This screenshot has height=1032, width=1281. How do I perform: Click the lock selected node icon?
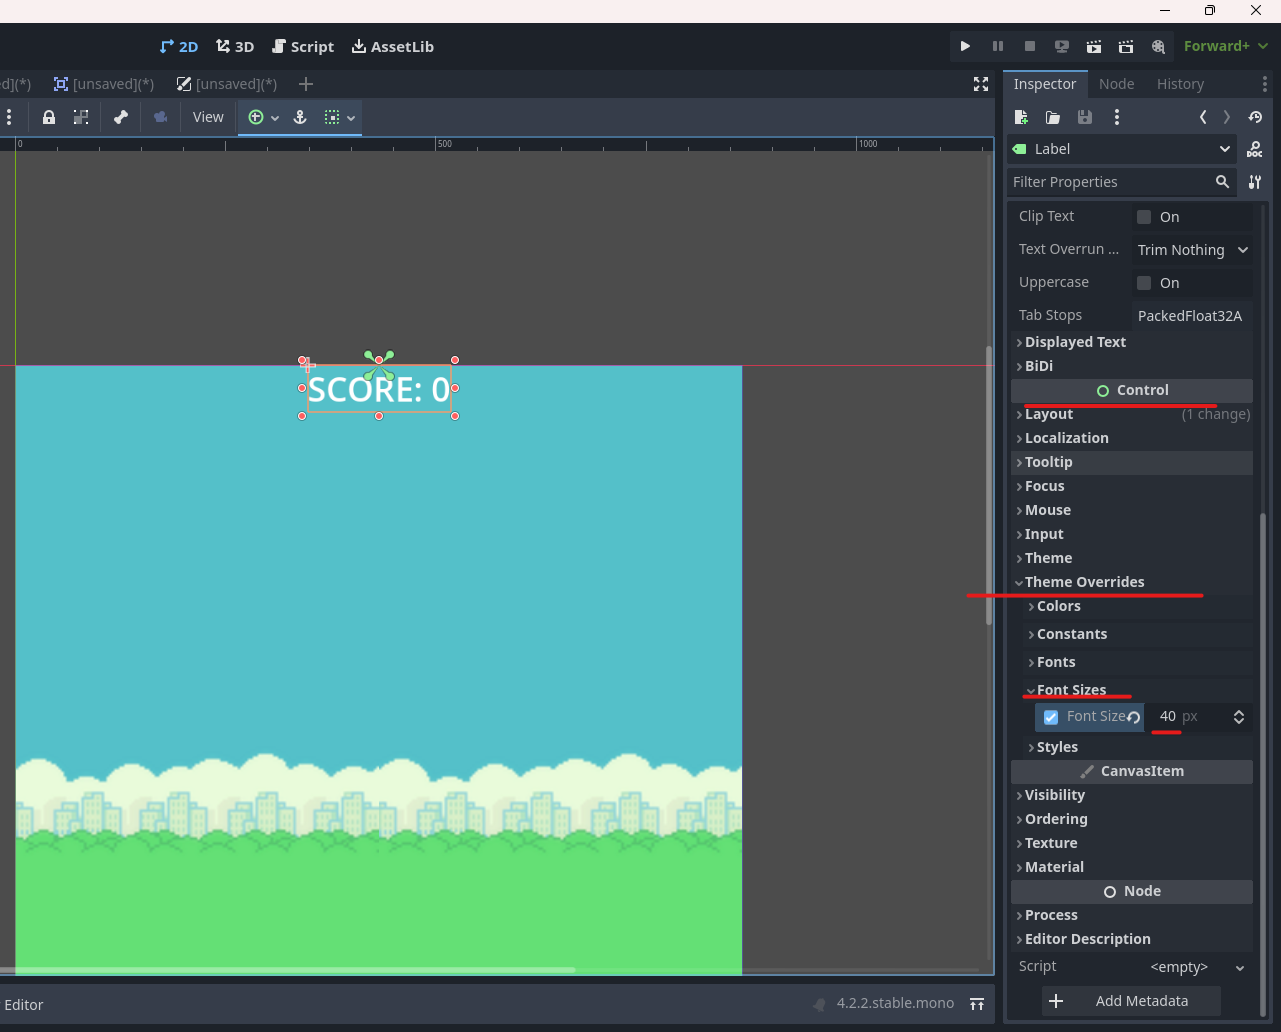49,117
